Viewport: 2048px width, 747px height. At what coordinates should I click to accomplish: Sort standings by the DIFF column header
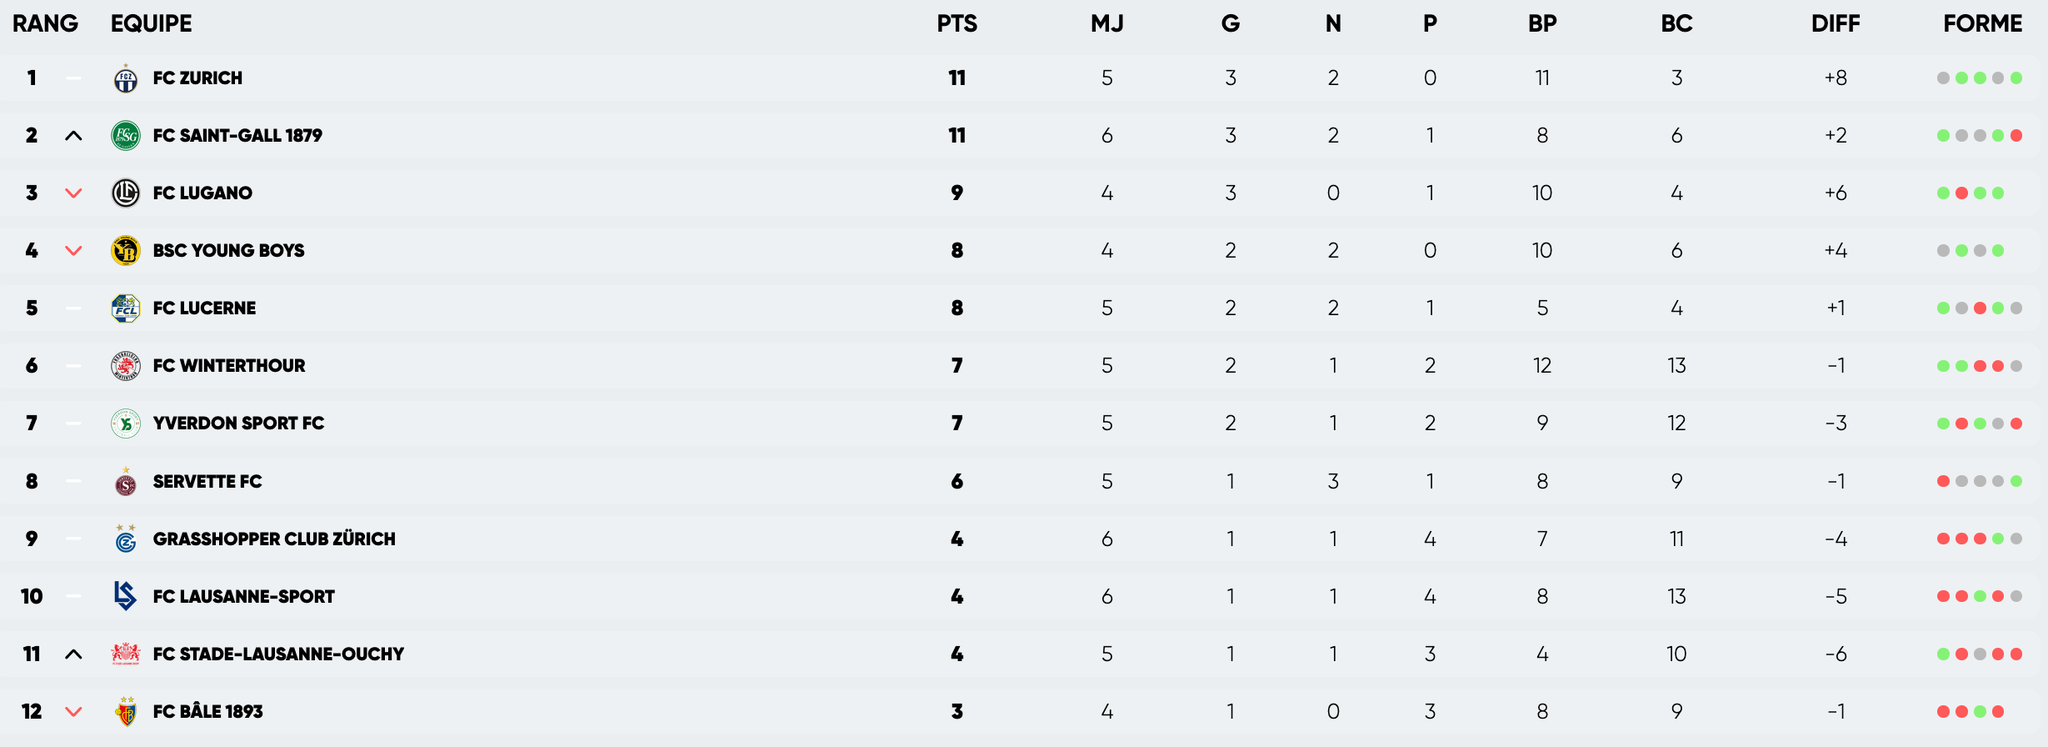tap(1835, 24)
